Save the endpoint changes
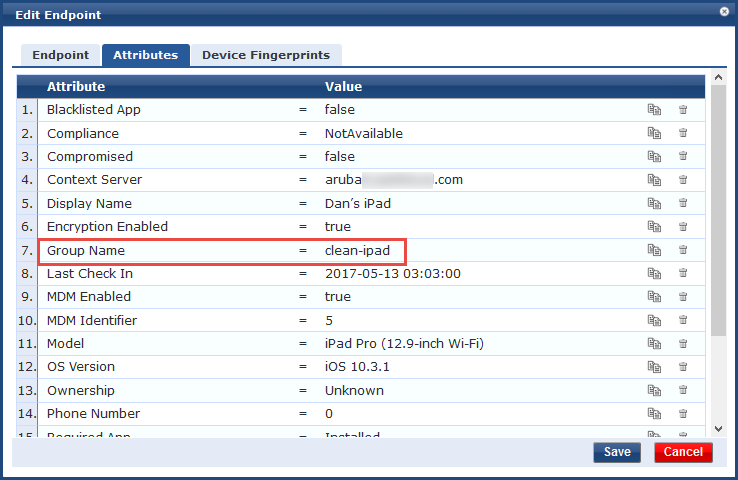Image resolution: width=738 pixels, height=480 pixels. [617, 452]
